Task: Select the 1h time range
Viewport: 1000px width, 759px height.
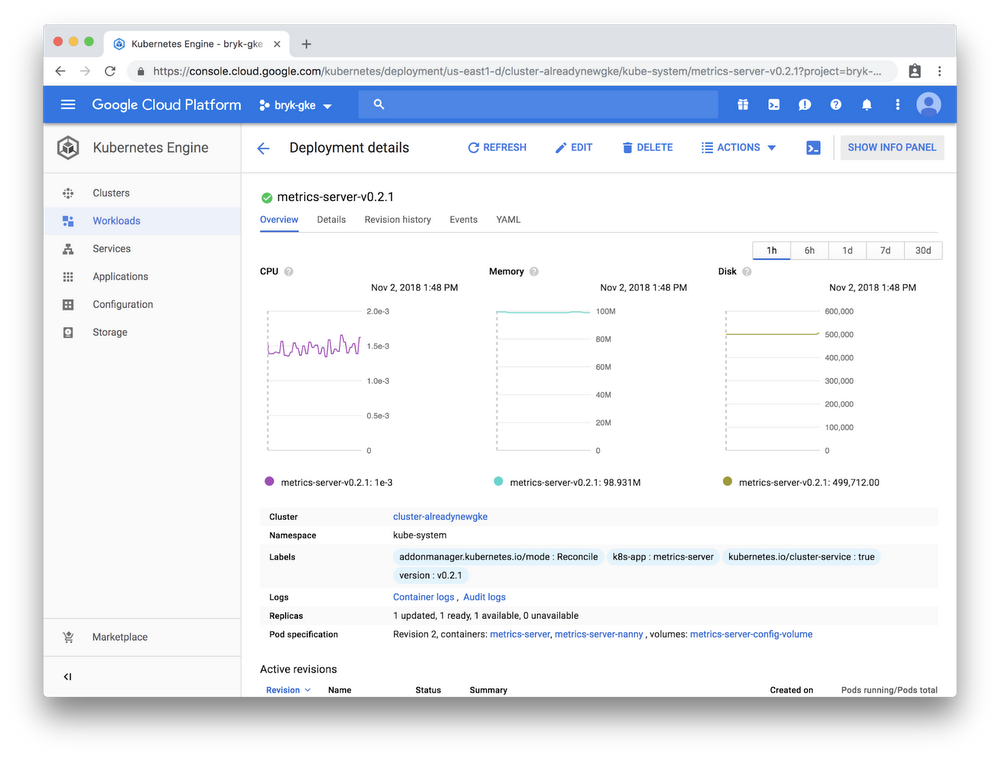Action: [772, 250]
